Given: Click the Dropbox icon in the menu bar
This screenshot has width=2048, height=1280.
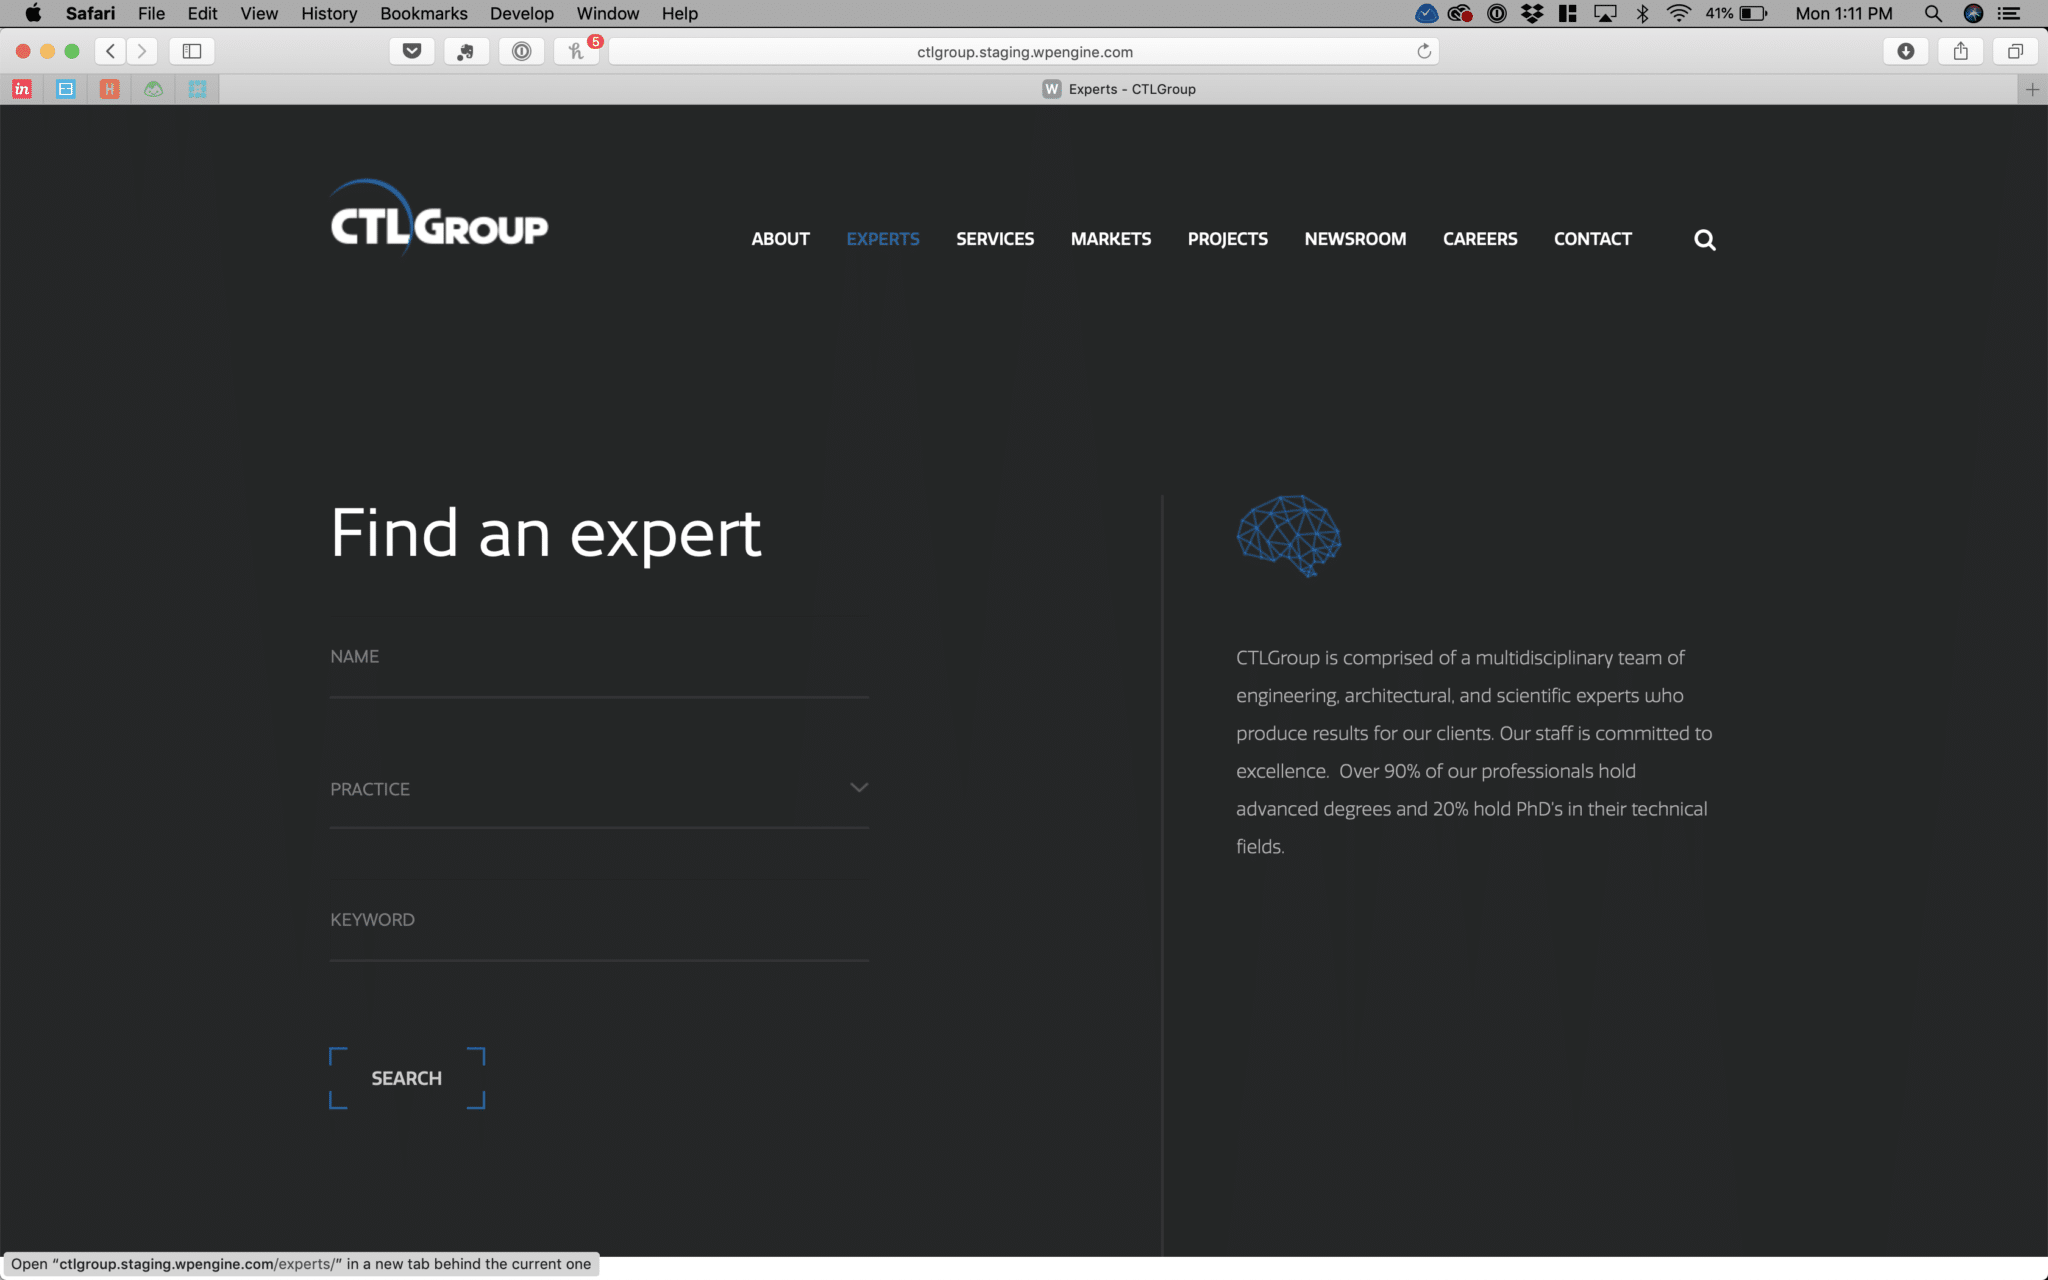Looking at the screenshot, I should [1531, 13].
